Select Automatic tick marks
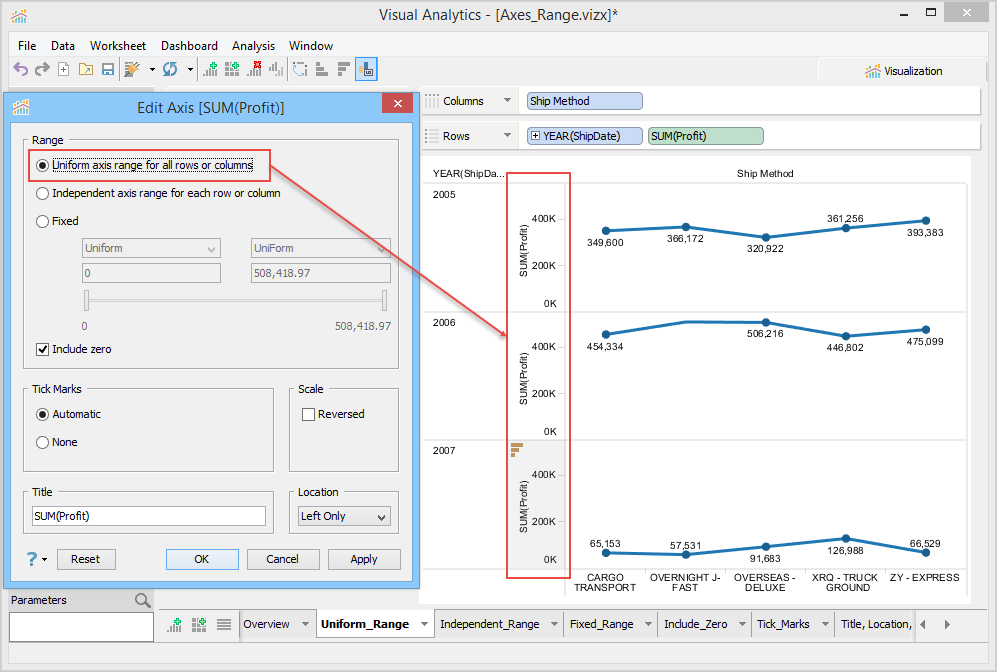The height and width of the screenshot is (672, 997). (x=43, y=415)
